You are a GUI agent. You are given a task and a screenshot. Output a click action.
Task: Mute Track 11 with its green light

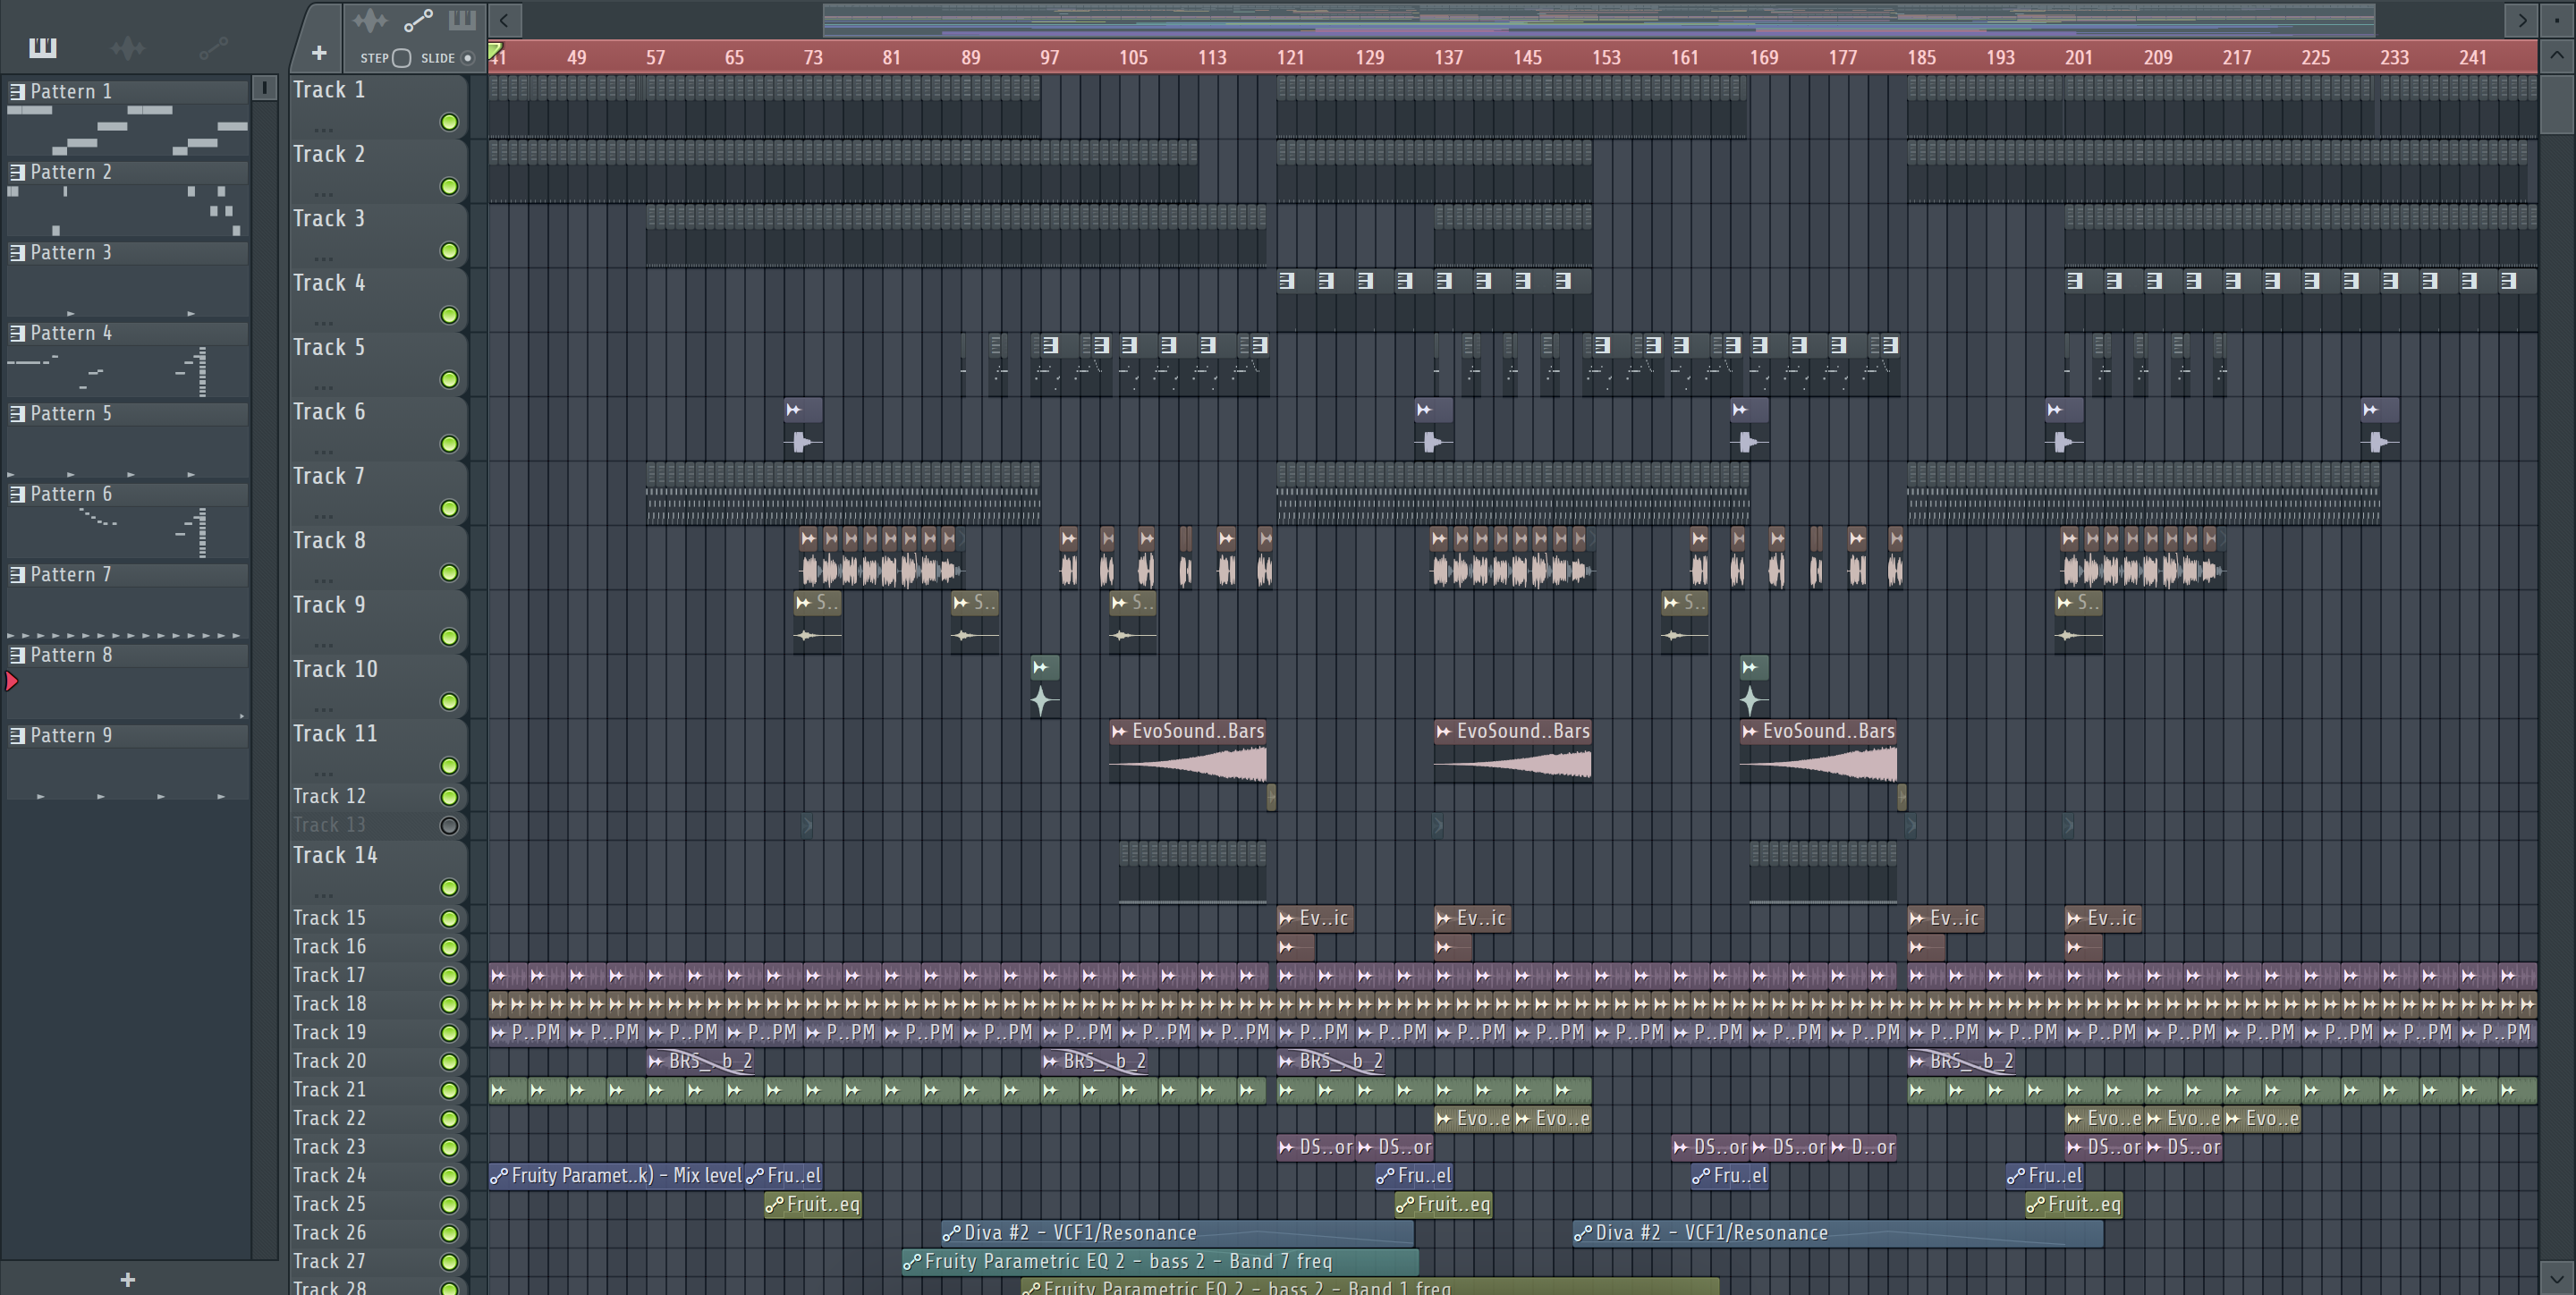(x=449, y=766)
